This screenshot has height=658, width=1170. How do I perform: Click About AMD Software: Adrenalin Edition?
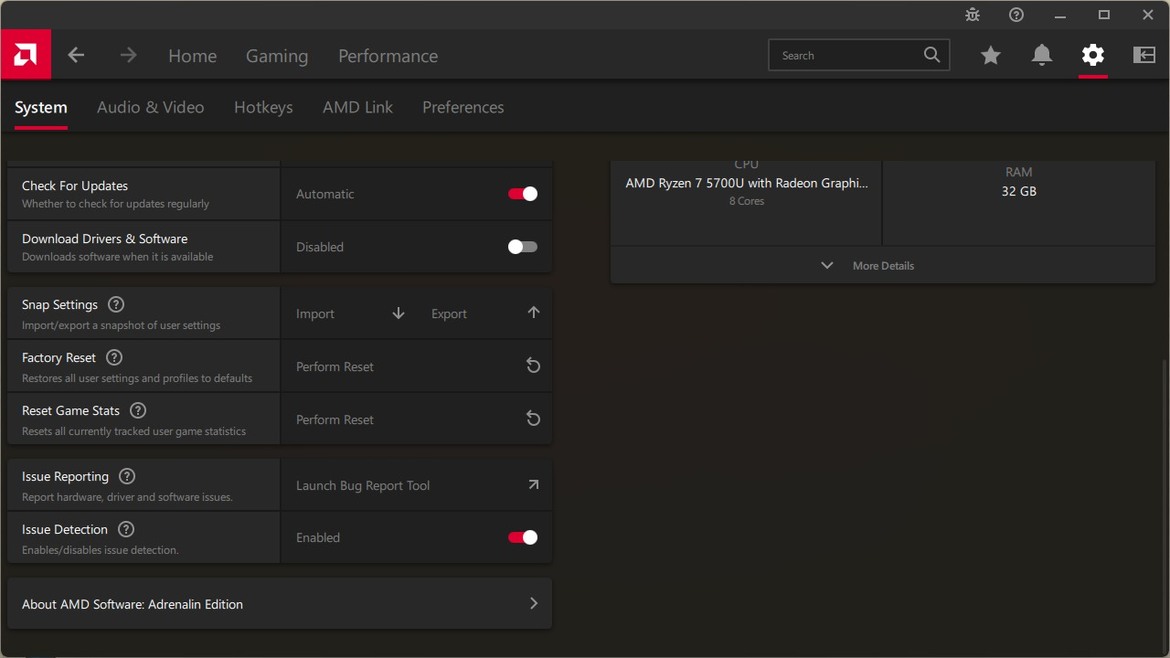coord(280,604)
